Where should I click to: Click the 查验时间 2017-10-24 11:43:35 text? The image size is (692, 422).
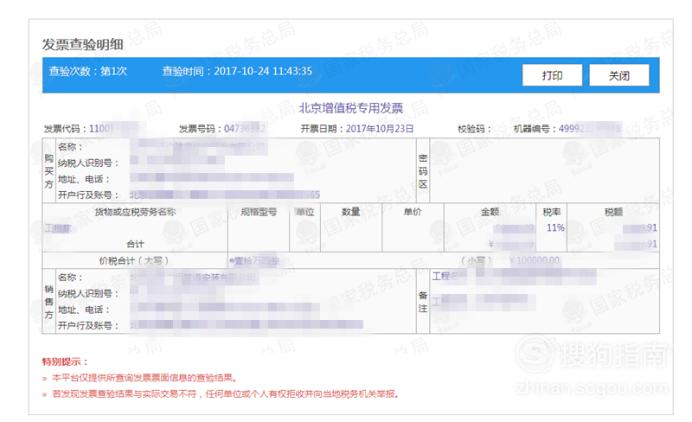[x=237, y=71]
